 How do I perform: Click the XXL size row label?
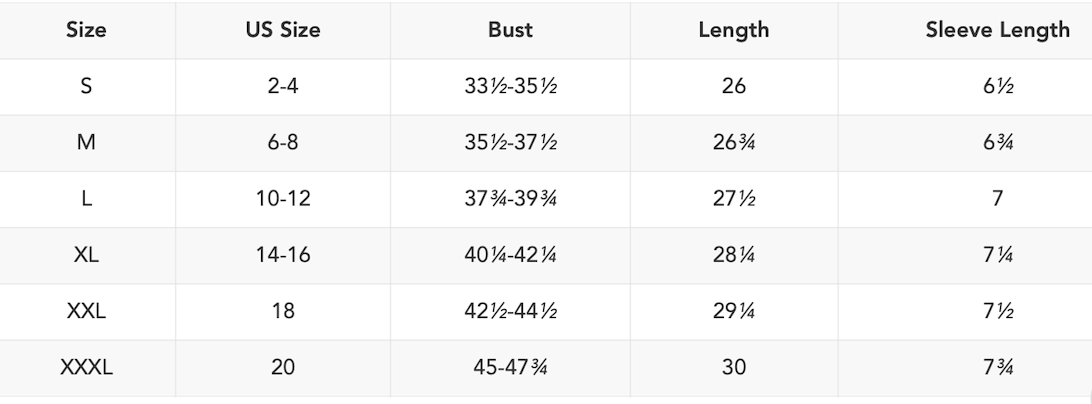(x=86, y=311)
